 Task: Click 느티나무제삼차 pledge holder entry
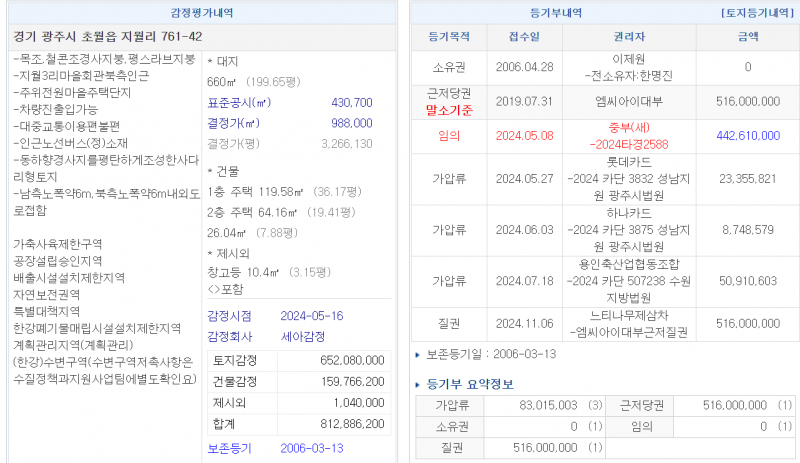tap(629, 315)
